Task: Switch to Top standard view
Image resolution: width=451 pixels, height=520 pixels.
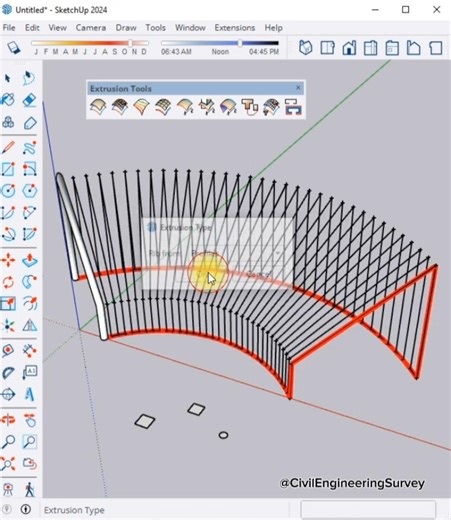Action: tap(327, 47)
